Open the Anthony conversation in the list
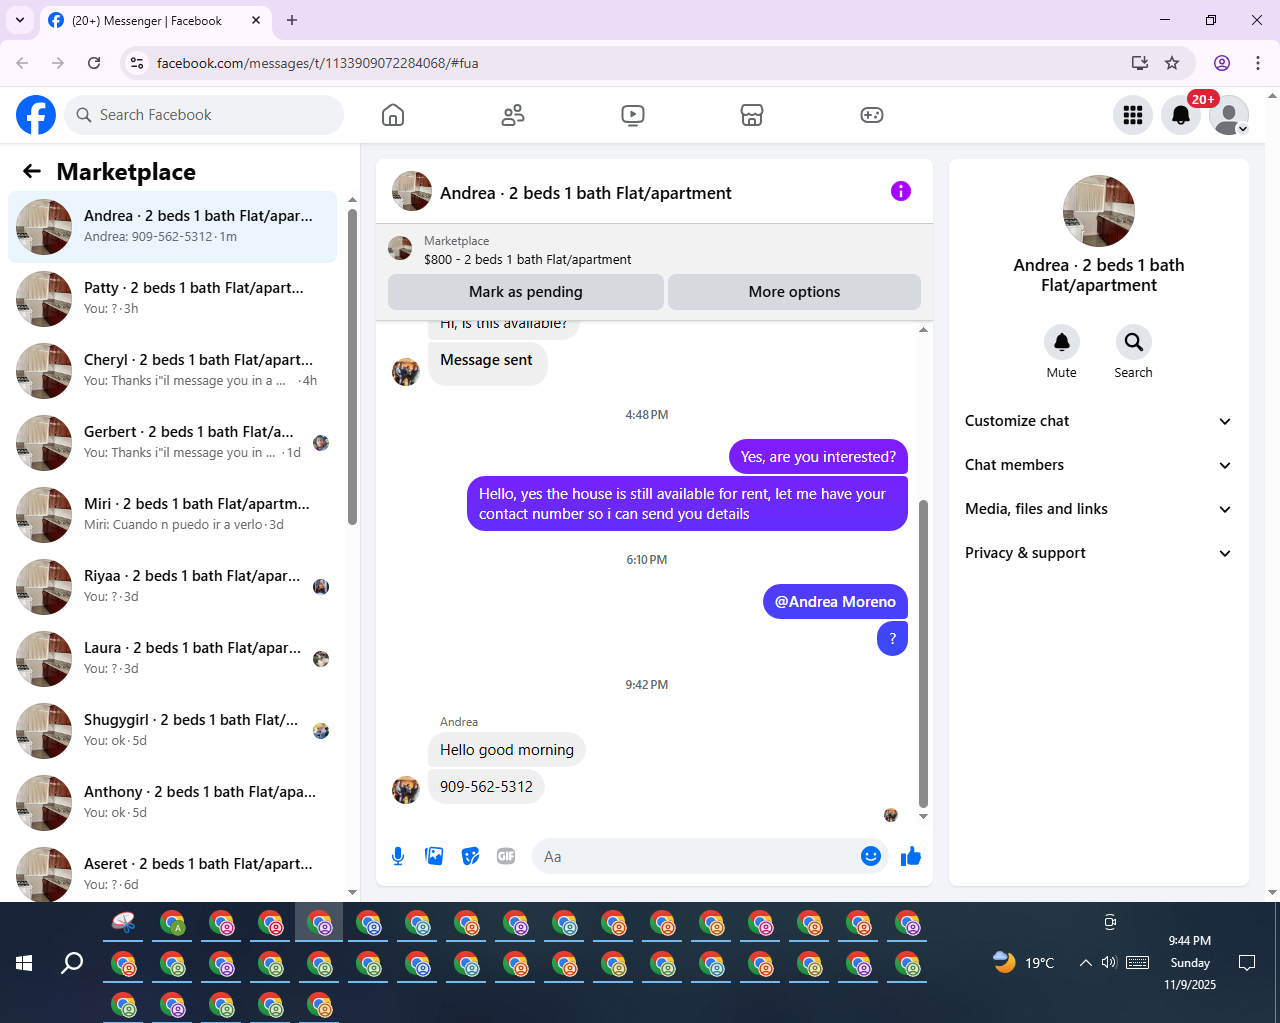 point(172,803)
